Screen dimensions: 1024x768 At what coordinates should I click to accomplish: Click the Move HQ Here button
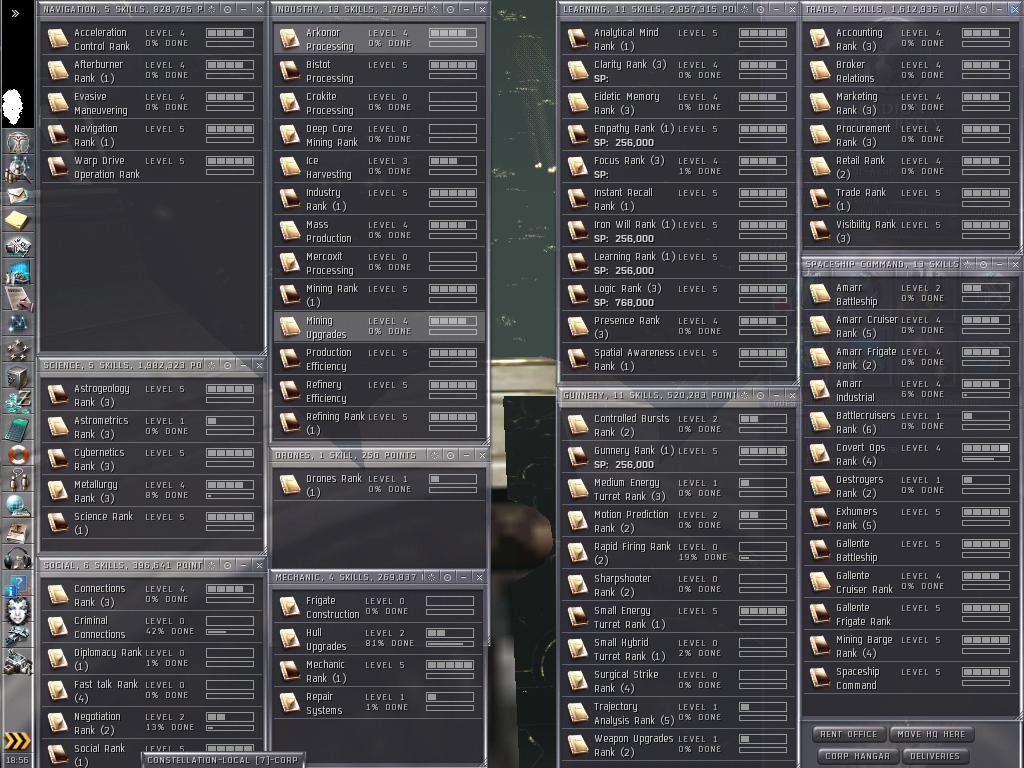[931, 734]
